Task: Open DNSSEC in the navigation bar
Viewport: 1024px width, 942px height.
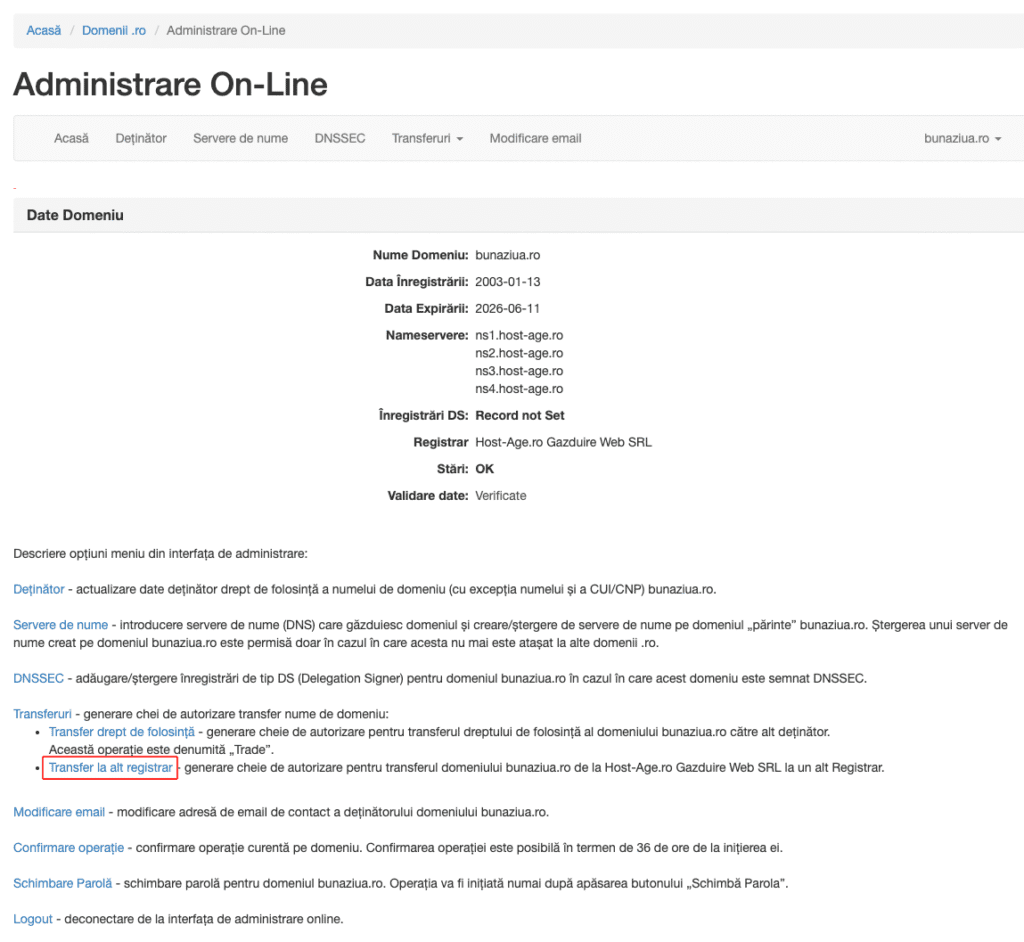Action: 340,138
